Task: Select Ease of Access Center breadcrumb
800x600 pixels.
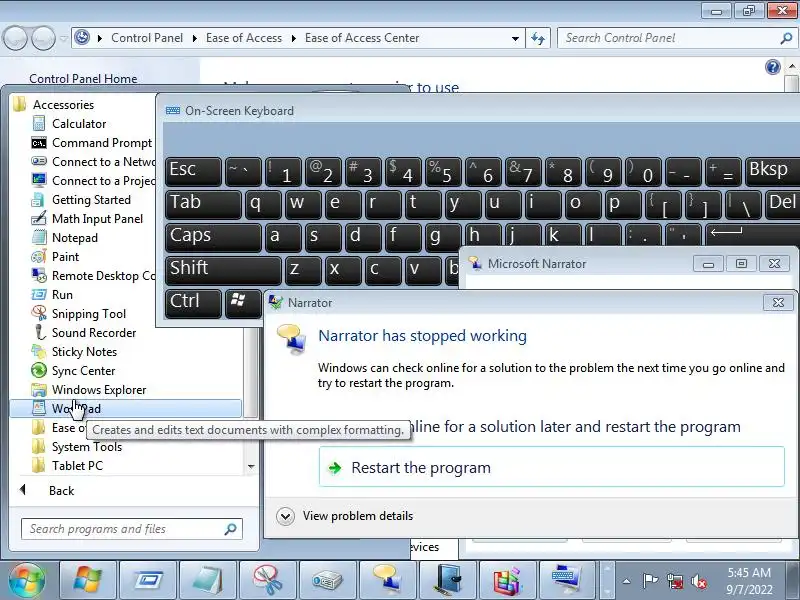Action: click(x=362, y=38)
